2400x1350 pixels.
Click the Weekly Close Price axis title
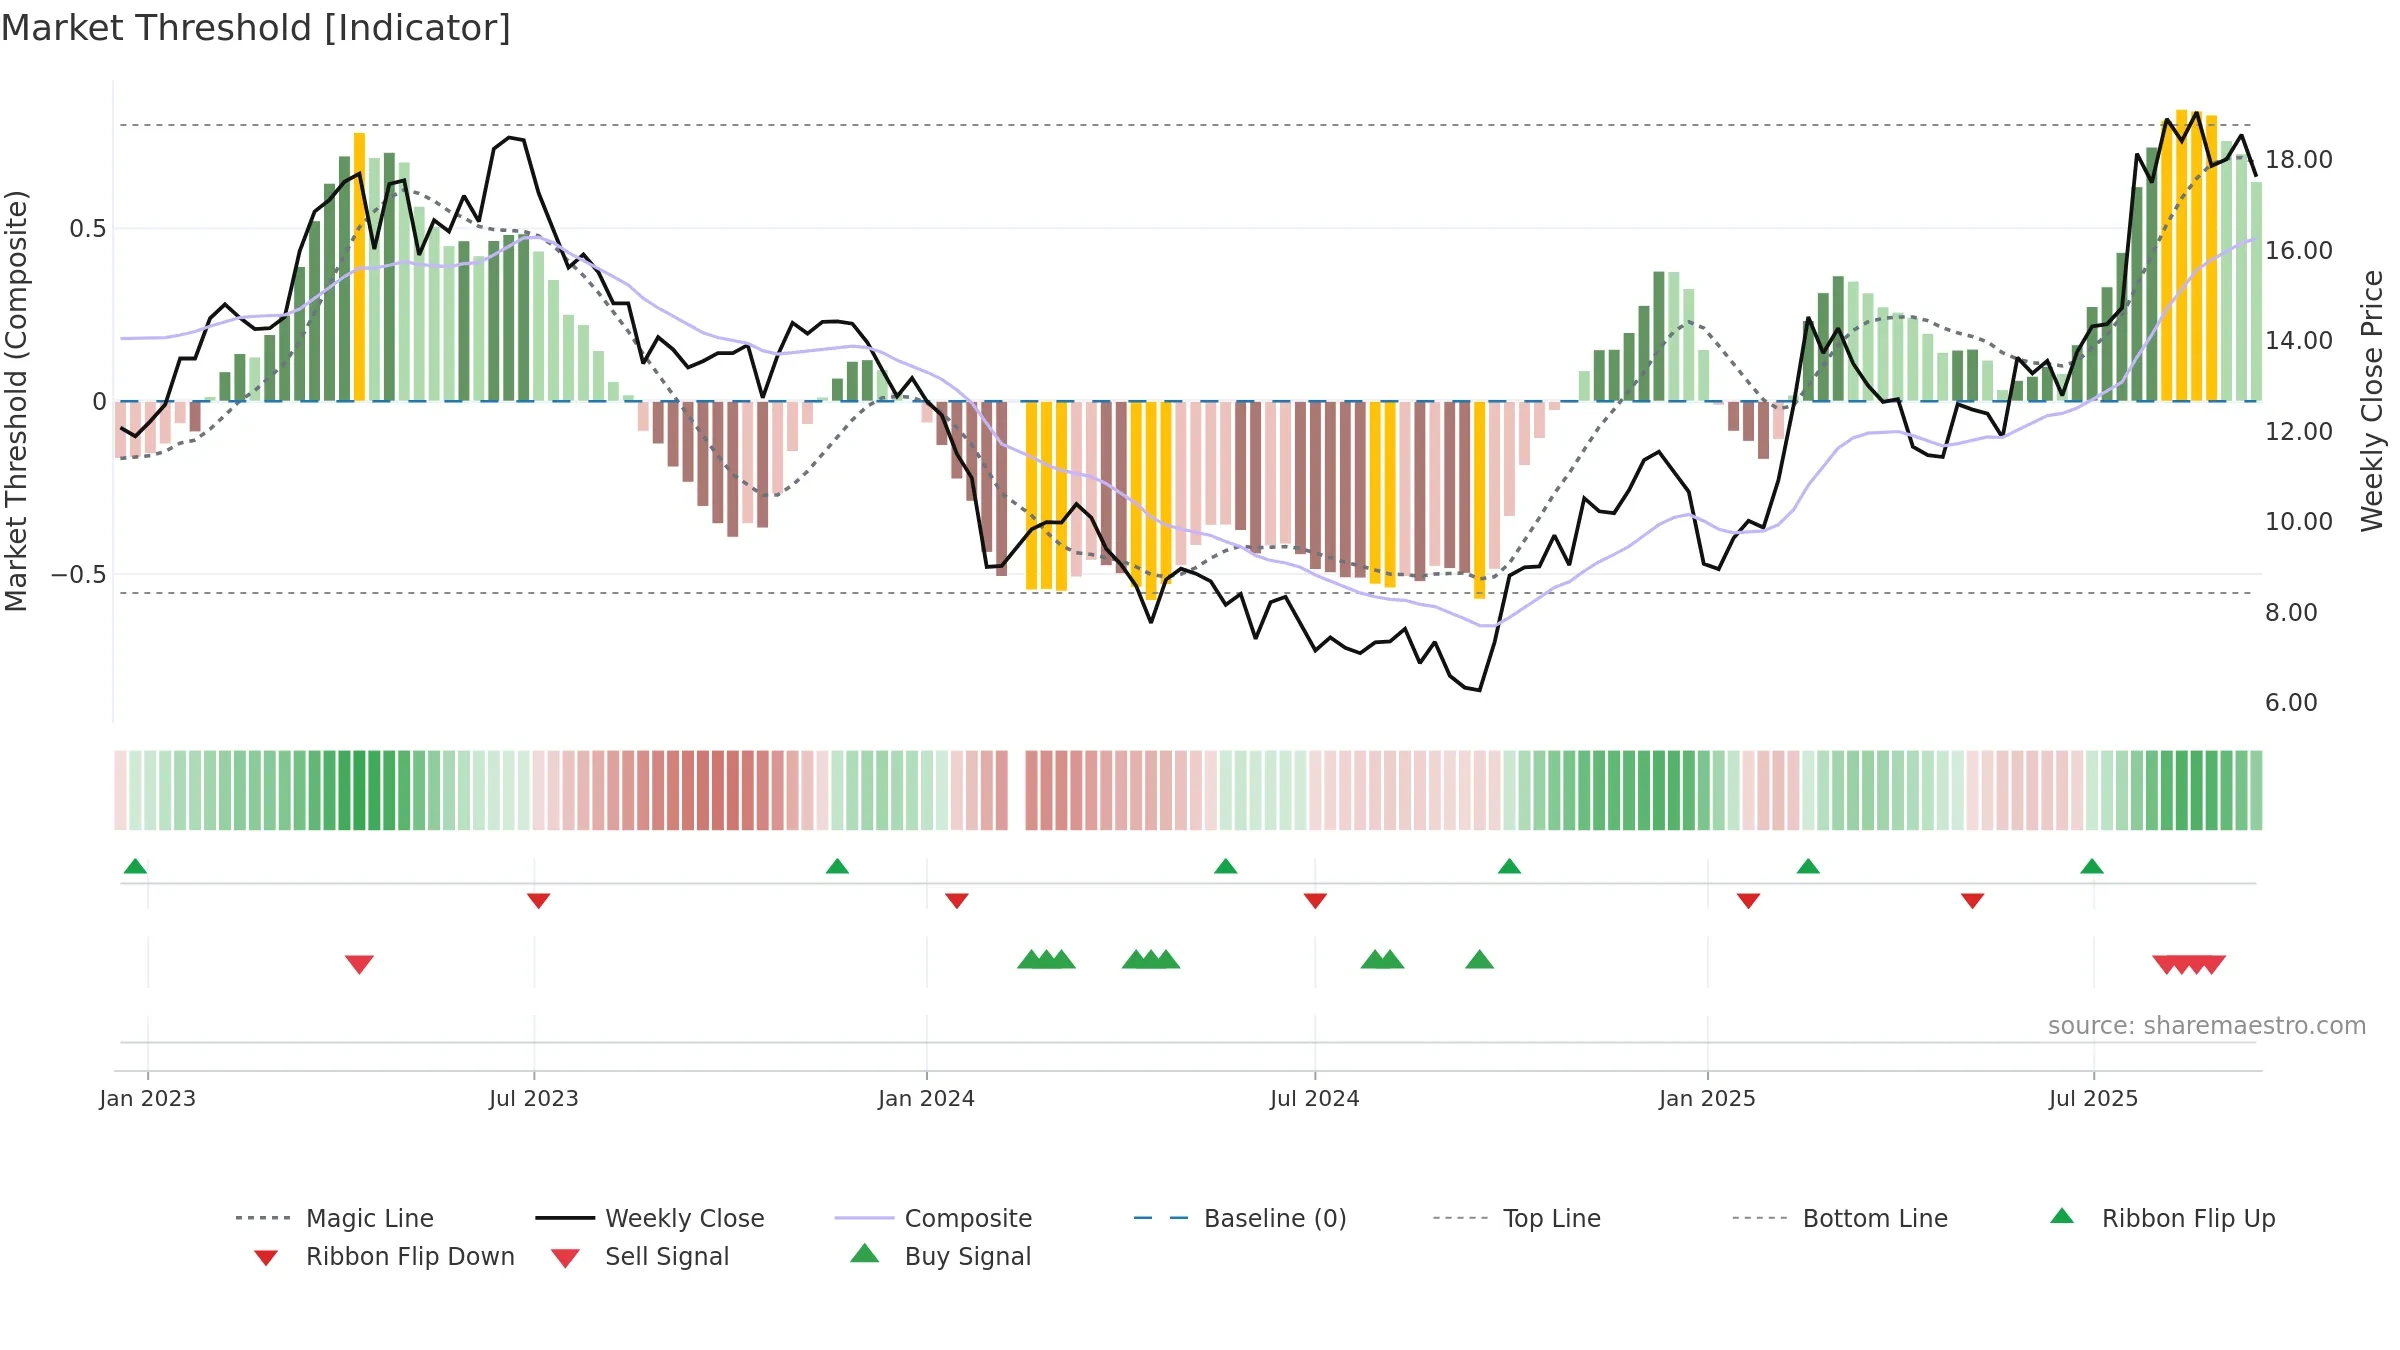(x=2372, y=401)
